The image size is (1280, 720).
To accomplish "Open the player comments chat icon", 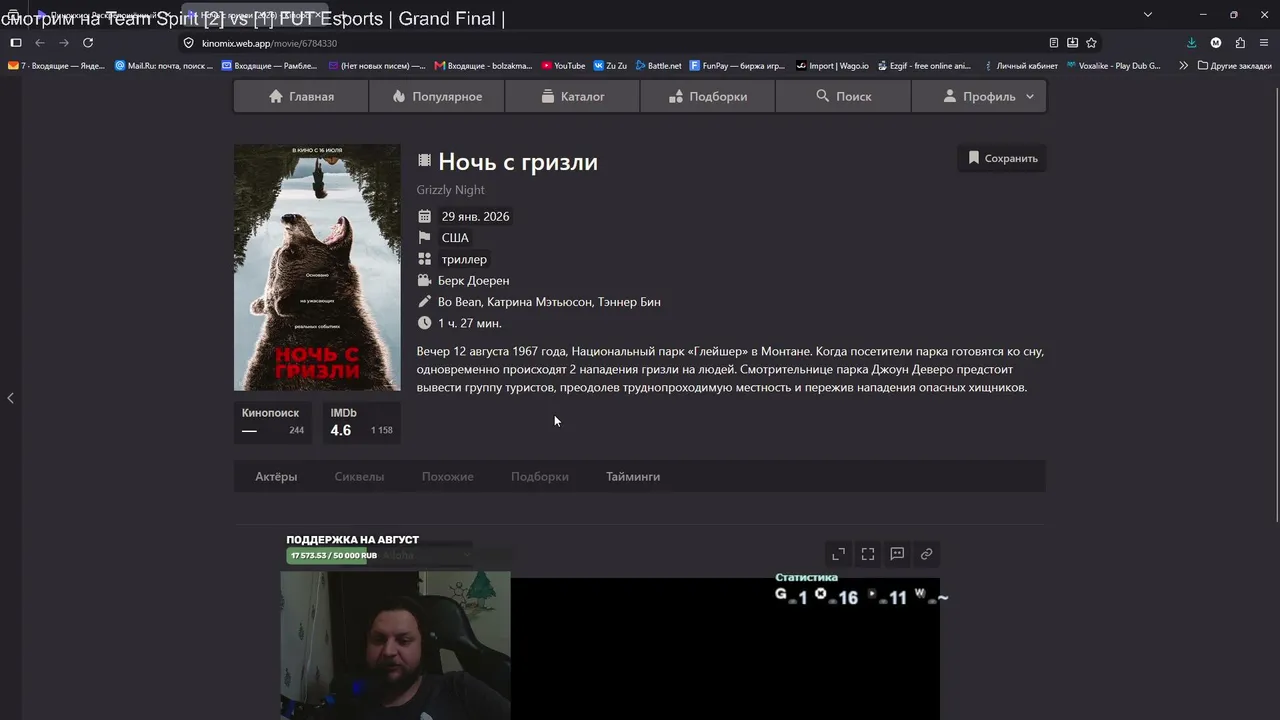I will click(x=897, y=554).
